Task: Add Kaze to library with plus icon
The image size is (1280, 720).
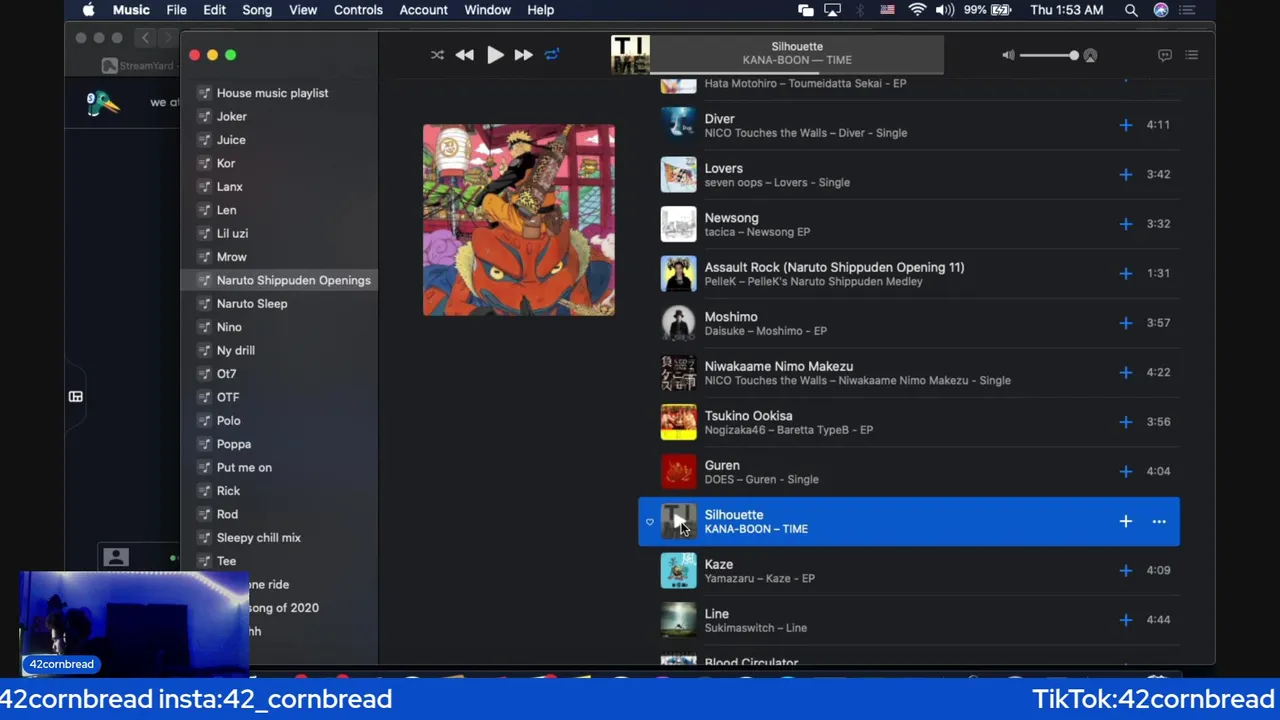Action: (x=1125, y=570)
